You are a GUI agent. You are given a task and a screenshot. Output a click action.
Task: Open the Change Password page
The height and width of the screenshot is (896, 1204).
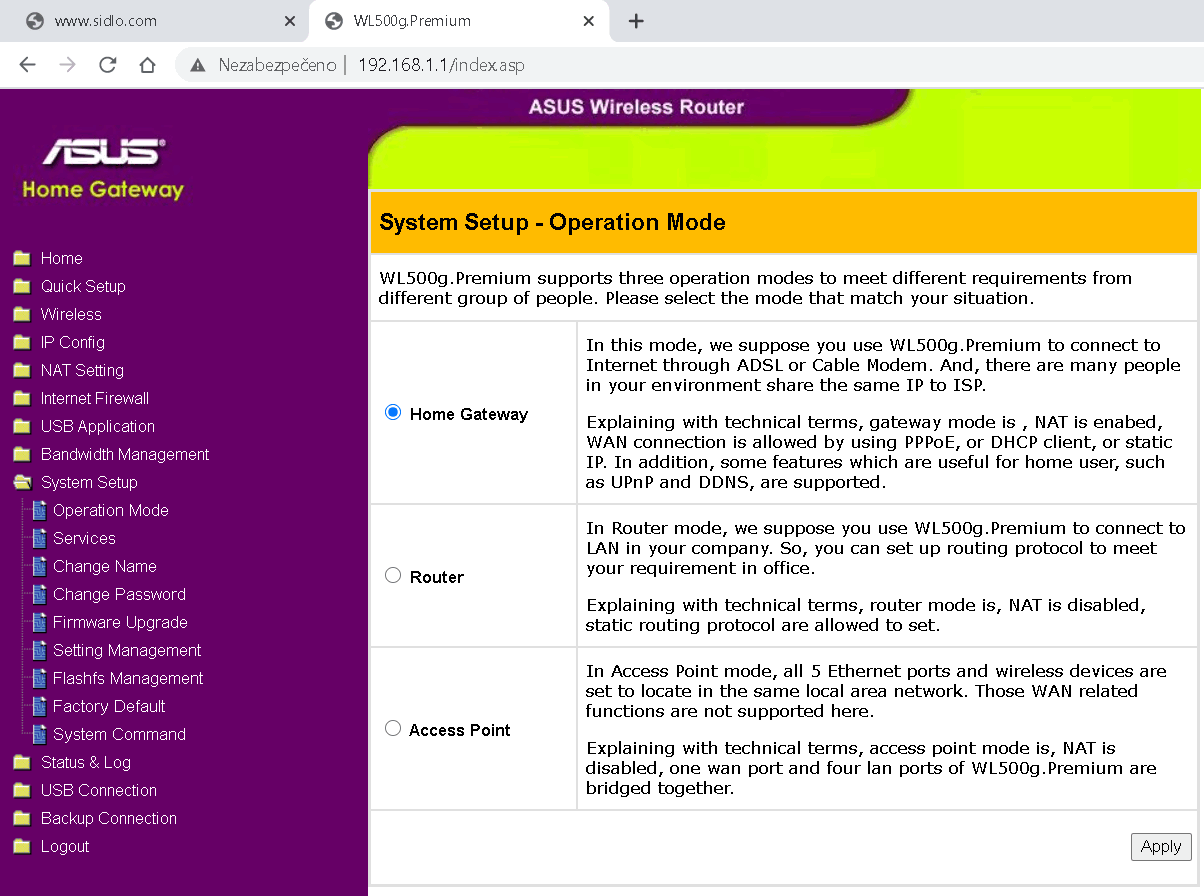coord(119,594)
